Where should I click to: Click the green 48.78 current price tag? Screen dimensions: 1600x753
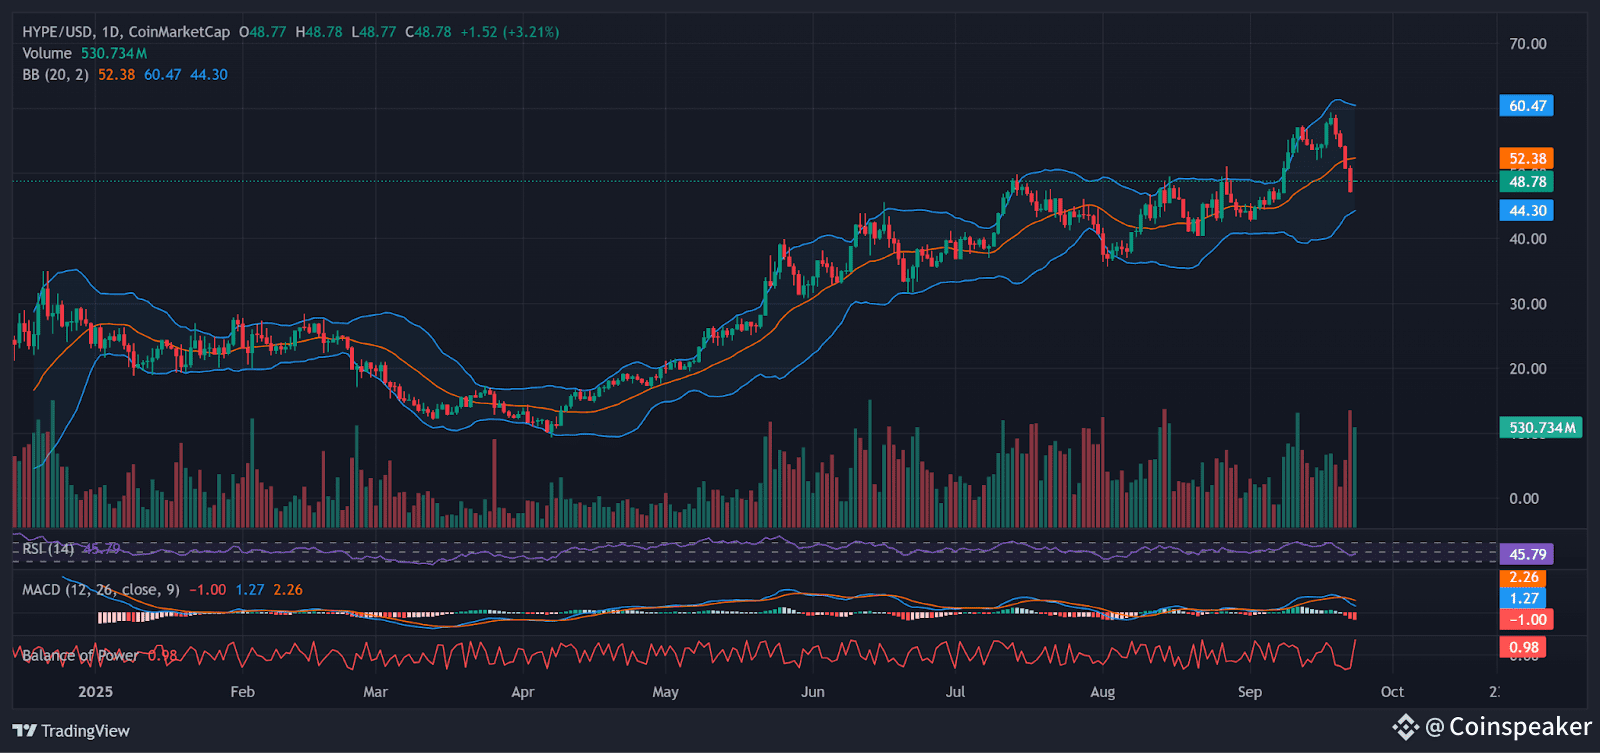pyautogui.click(x=1527, y=181)
